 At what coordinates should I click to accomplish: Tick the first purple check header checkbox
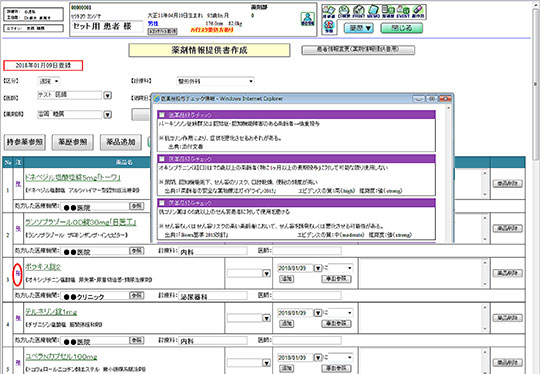click(x=162, y=115)
